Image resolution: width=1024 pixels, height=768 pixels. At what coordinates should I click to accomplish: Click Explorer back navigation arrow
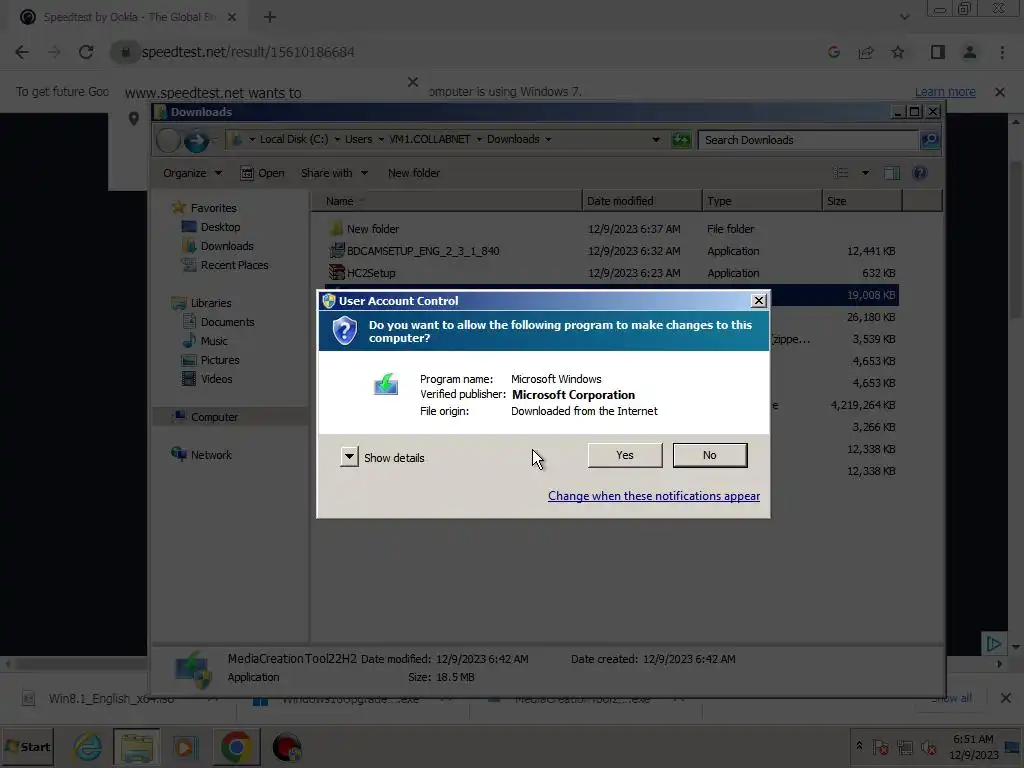(x=168, y=140)
